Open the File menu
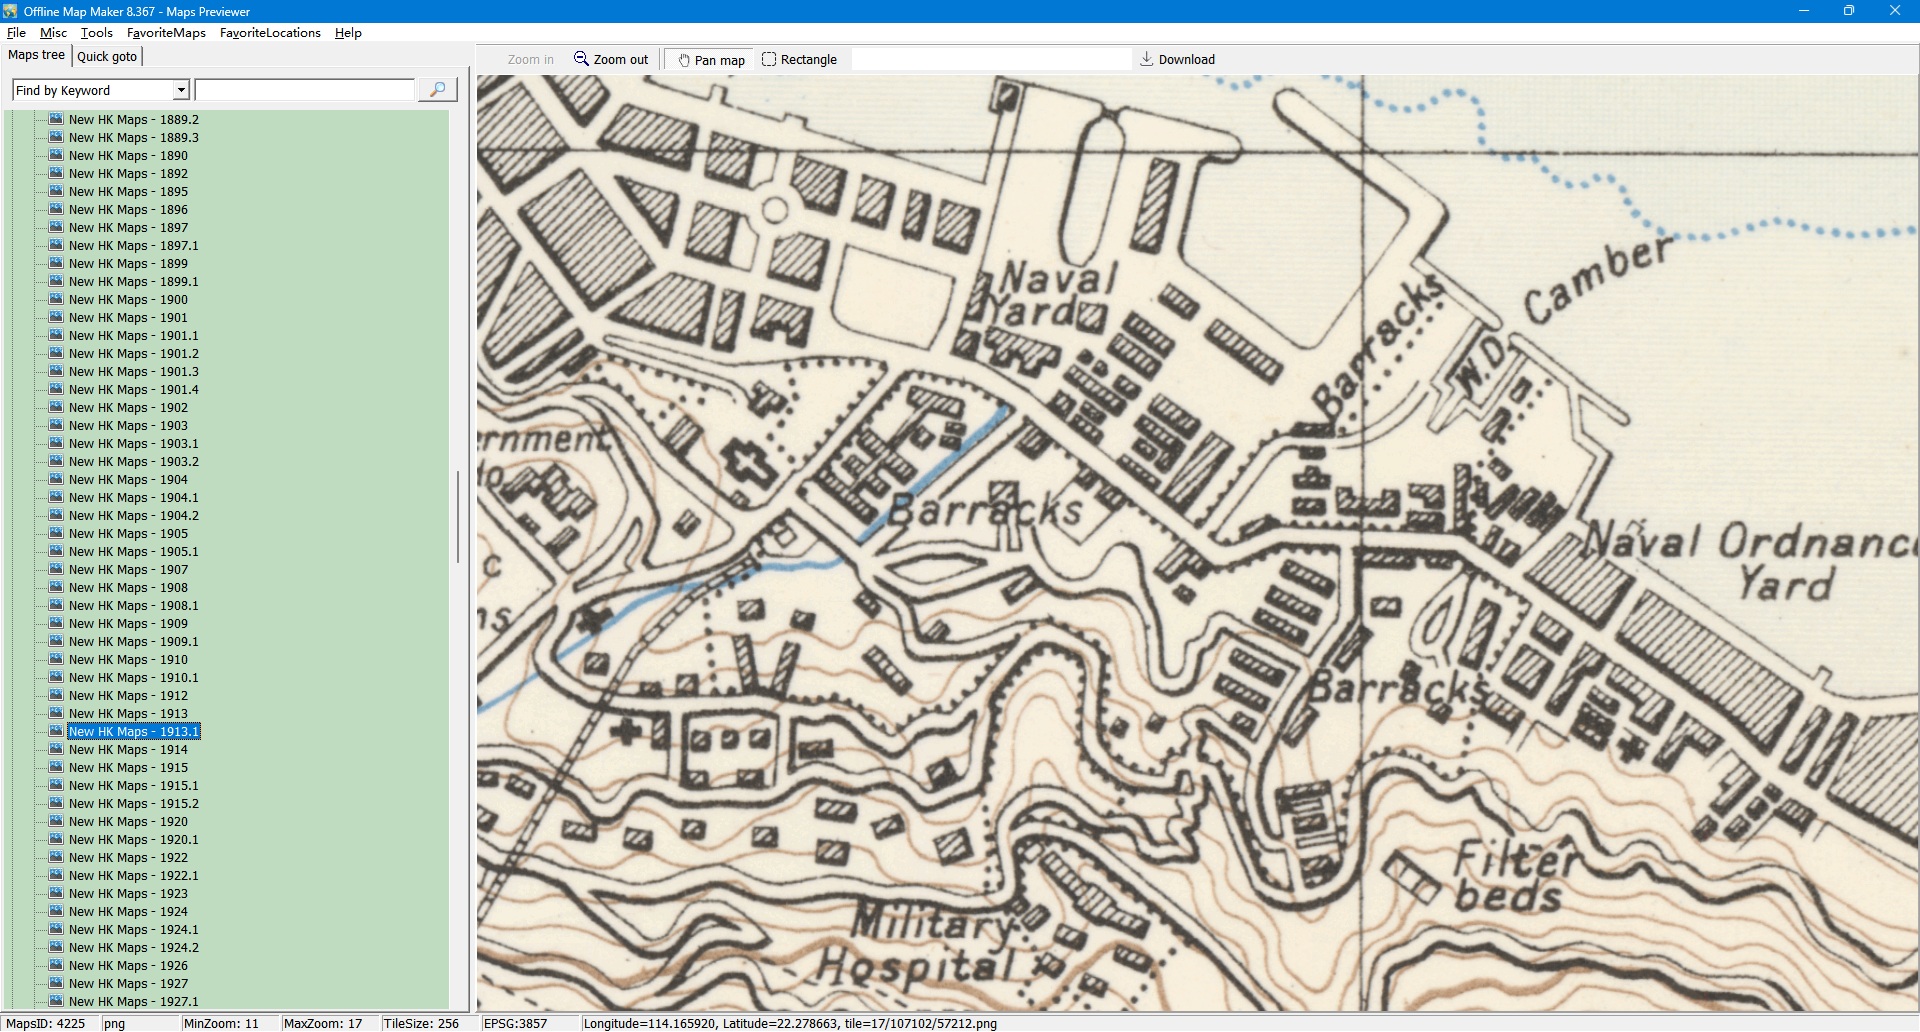The image size is (1920, 1032). (16, 33)
